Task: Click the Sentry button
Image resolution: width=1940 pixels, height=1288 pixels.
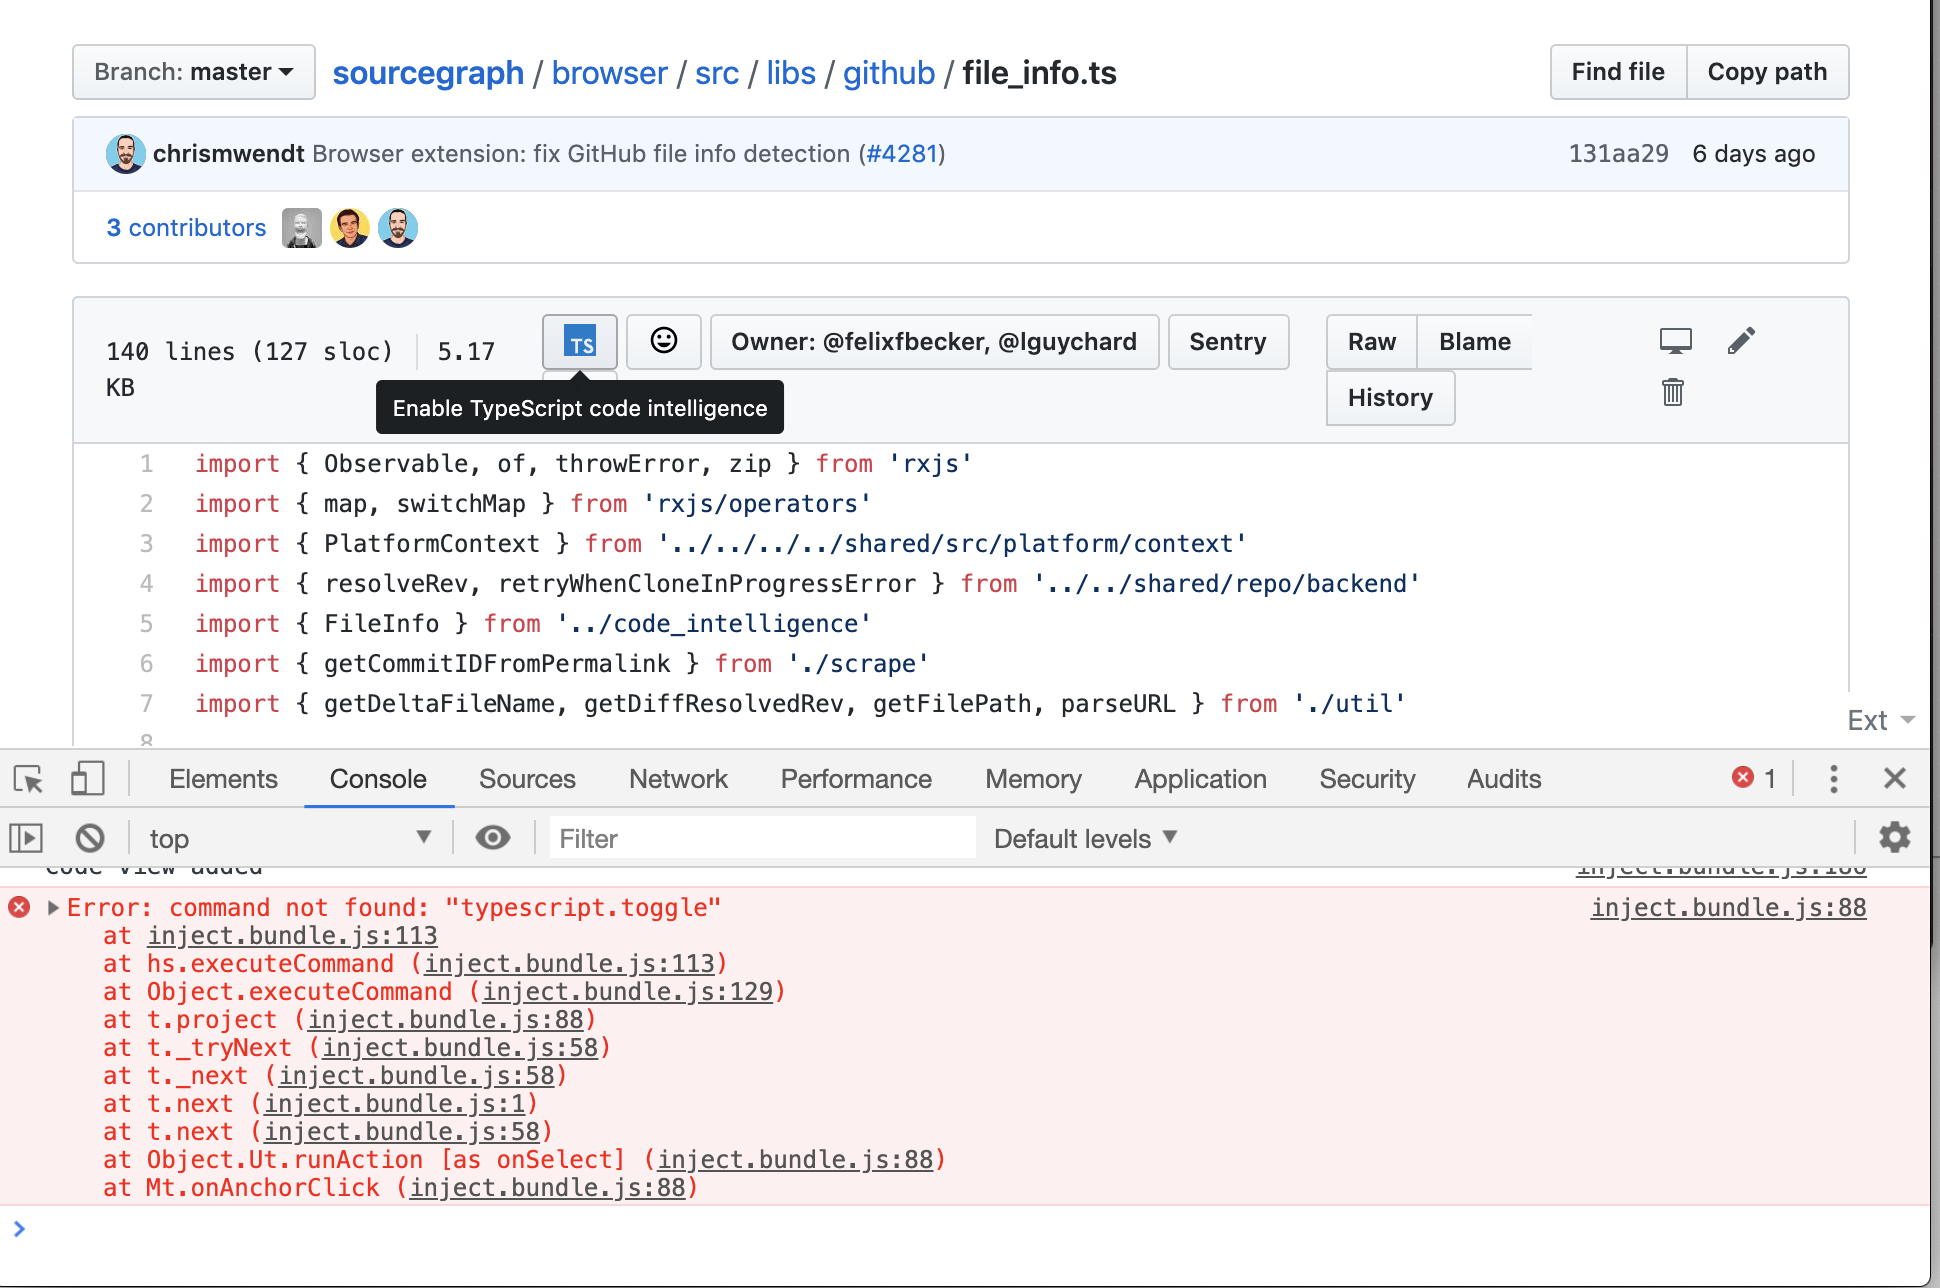Action: pyautogui.click(x=1228, y=342)
